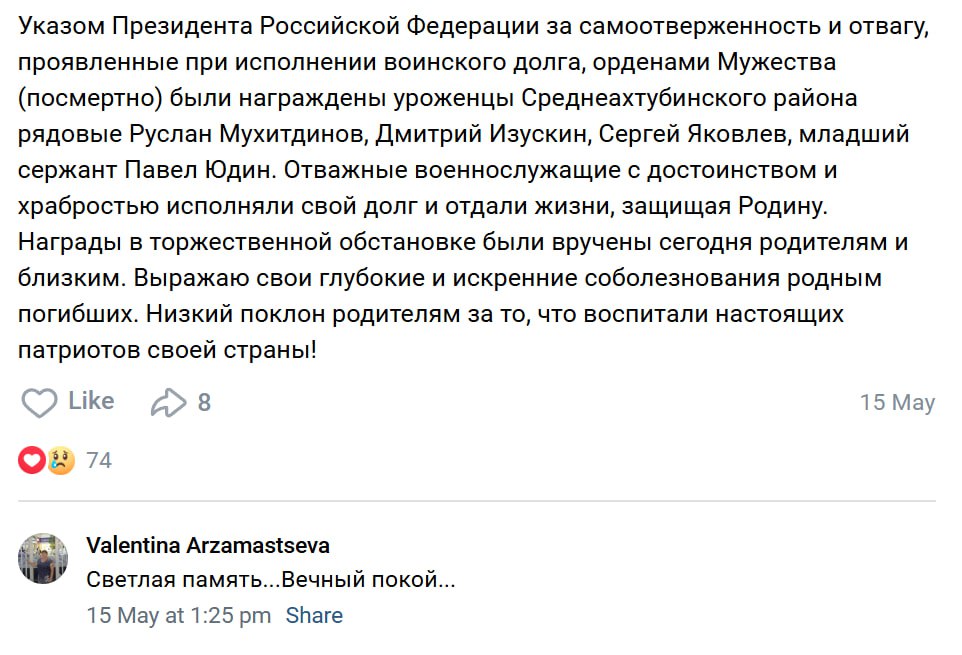The image size is (962, 655).
Task: Open the post date 15 May
Action: pos(897,403)
